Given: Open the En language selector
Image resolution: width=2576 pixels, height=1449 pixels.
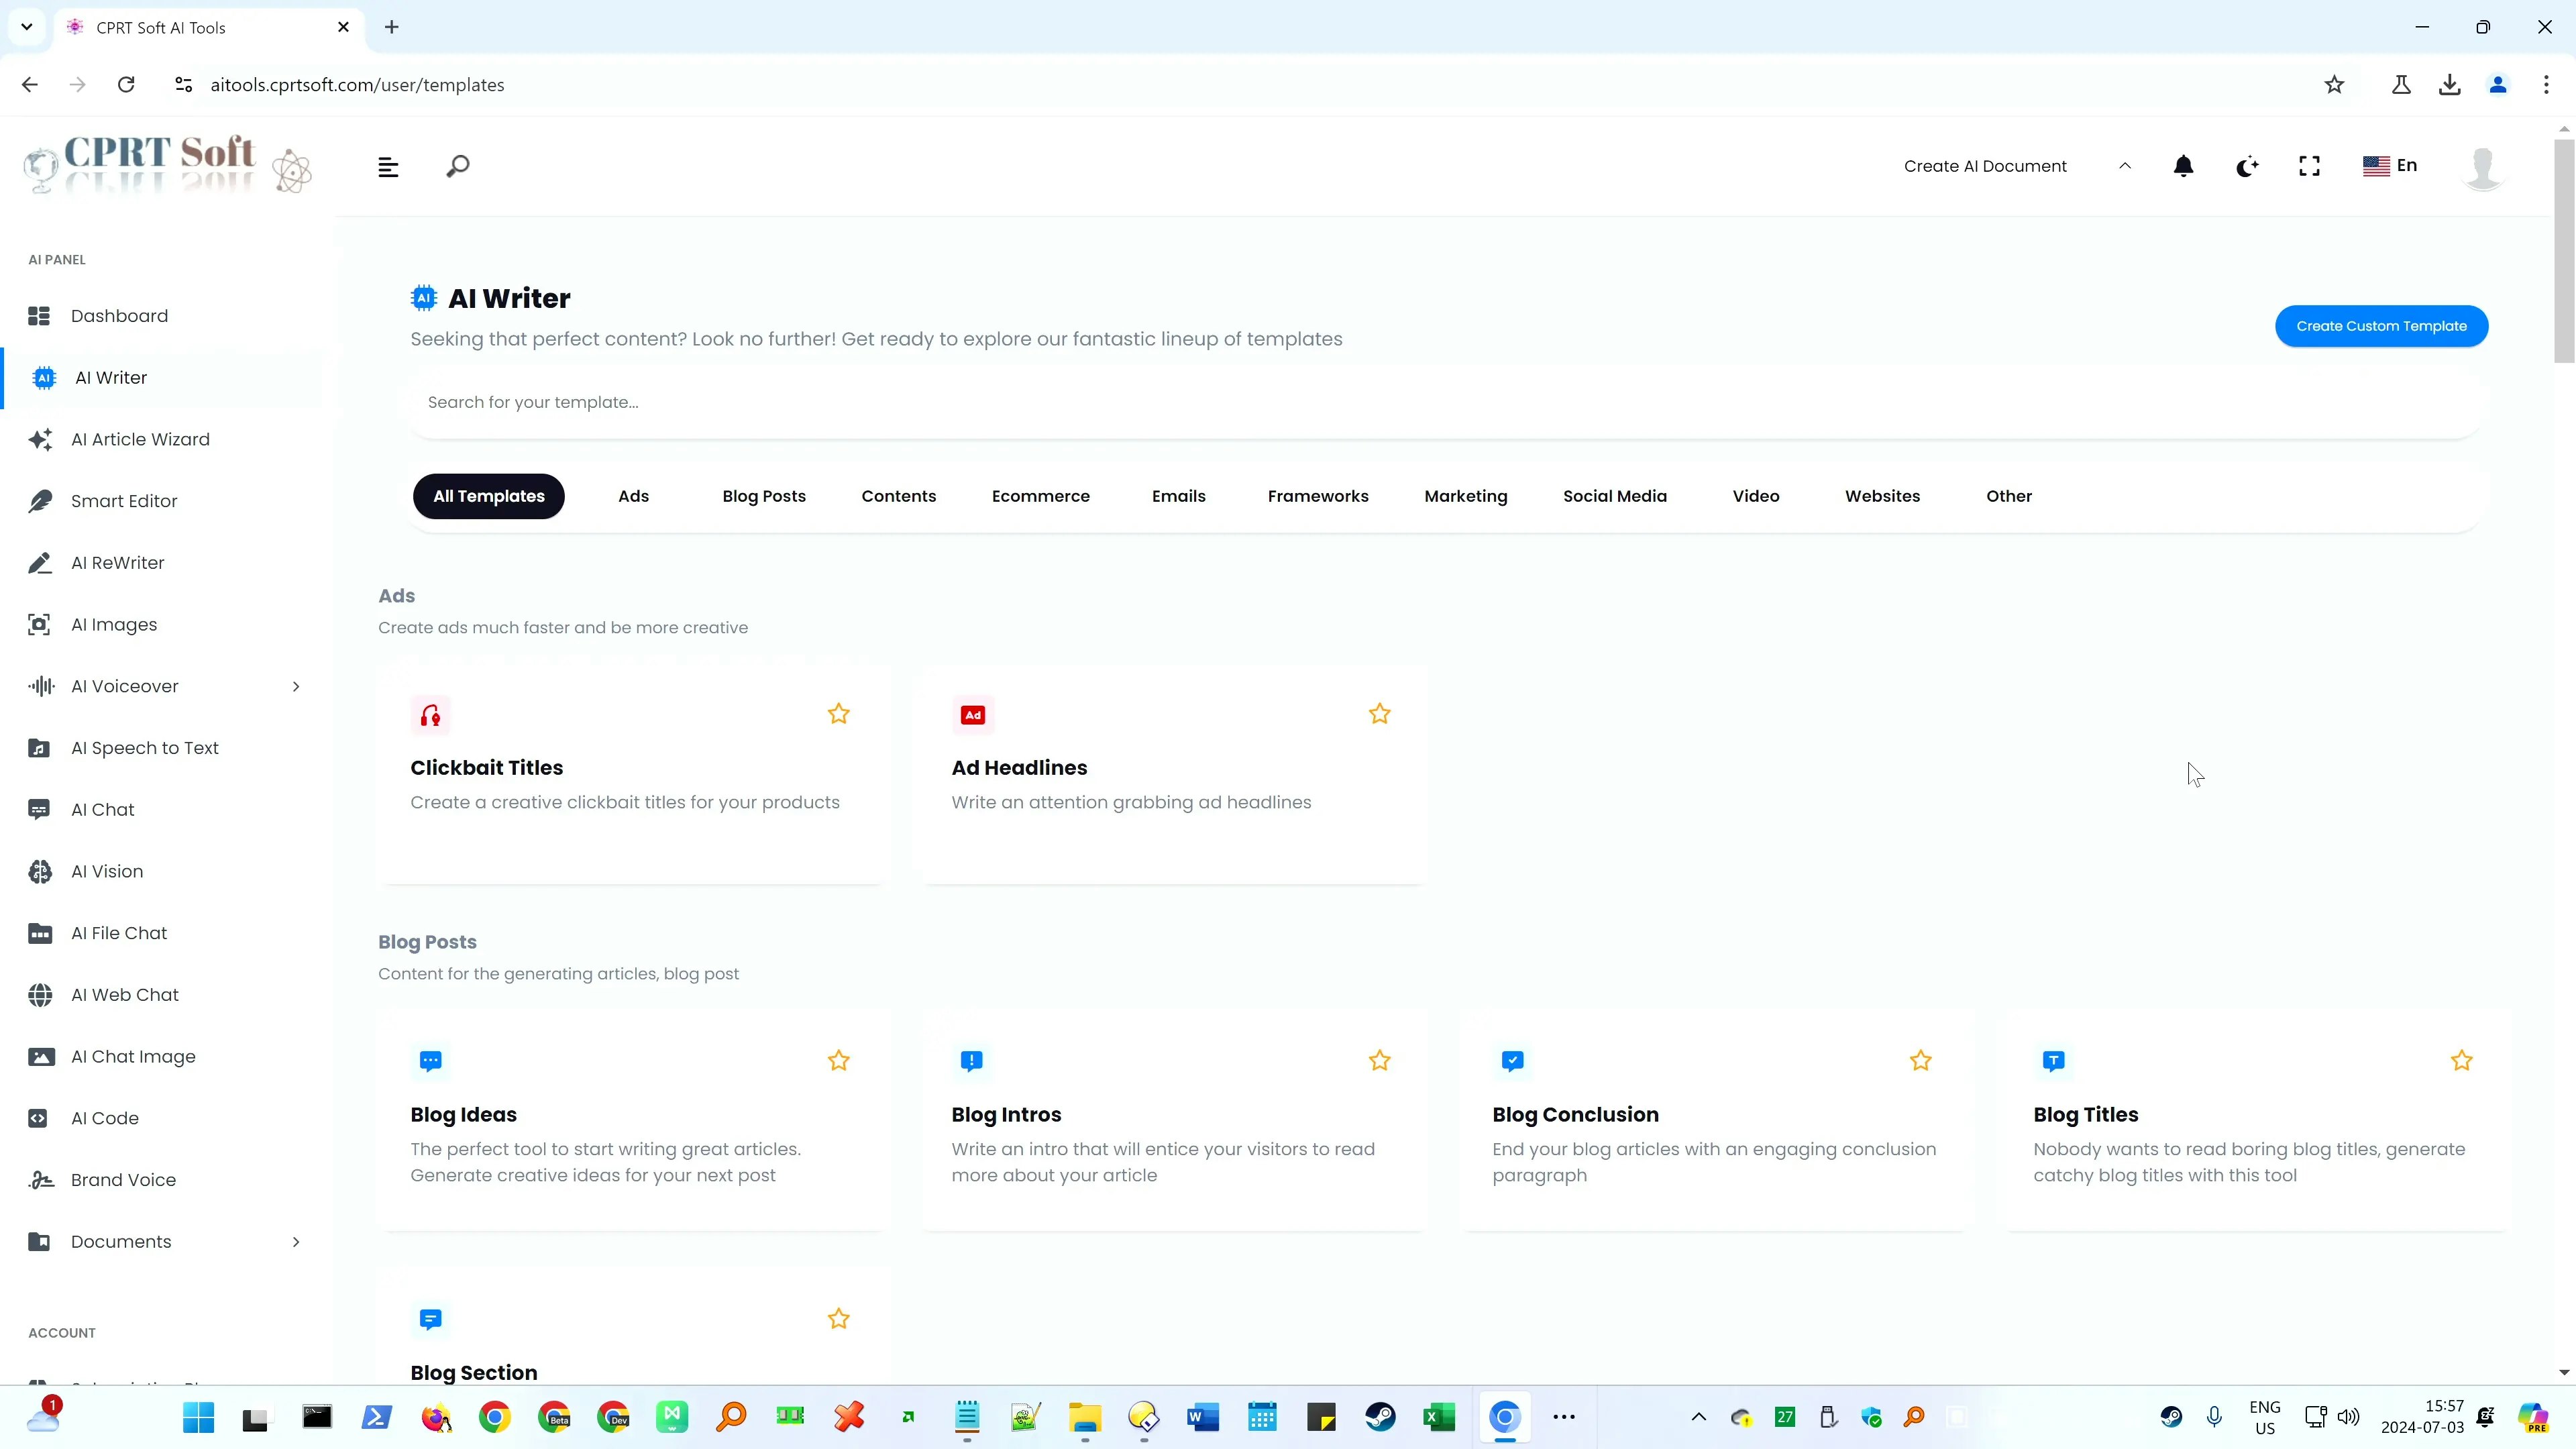Looking at the screenshot, I should (x=2389, y=166).
